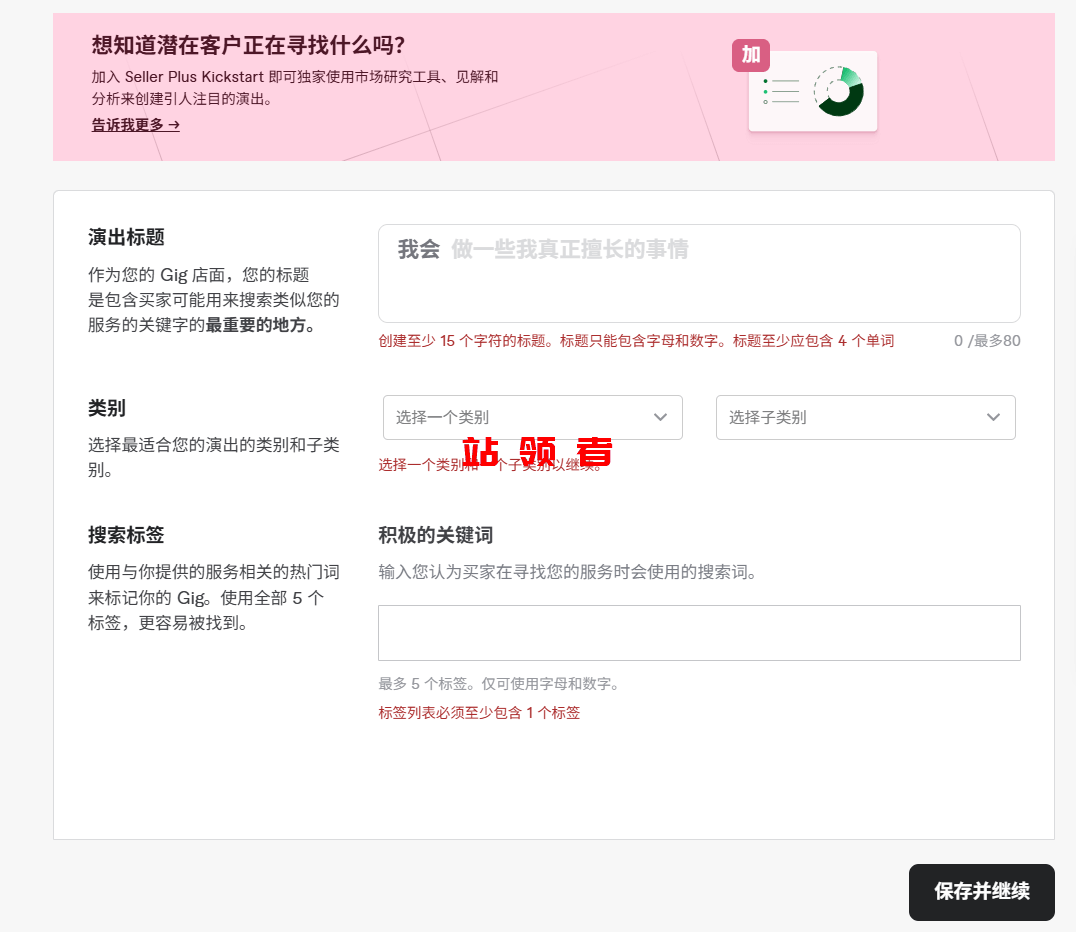Image resolution: width=1076 pixels, height=932 pixels.
Task: Click the 积极的关键词 label
Action: pyautogui.click(x=435, y=535)
